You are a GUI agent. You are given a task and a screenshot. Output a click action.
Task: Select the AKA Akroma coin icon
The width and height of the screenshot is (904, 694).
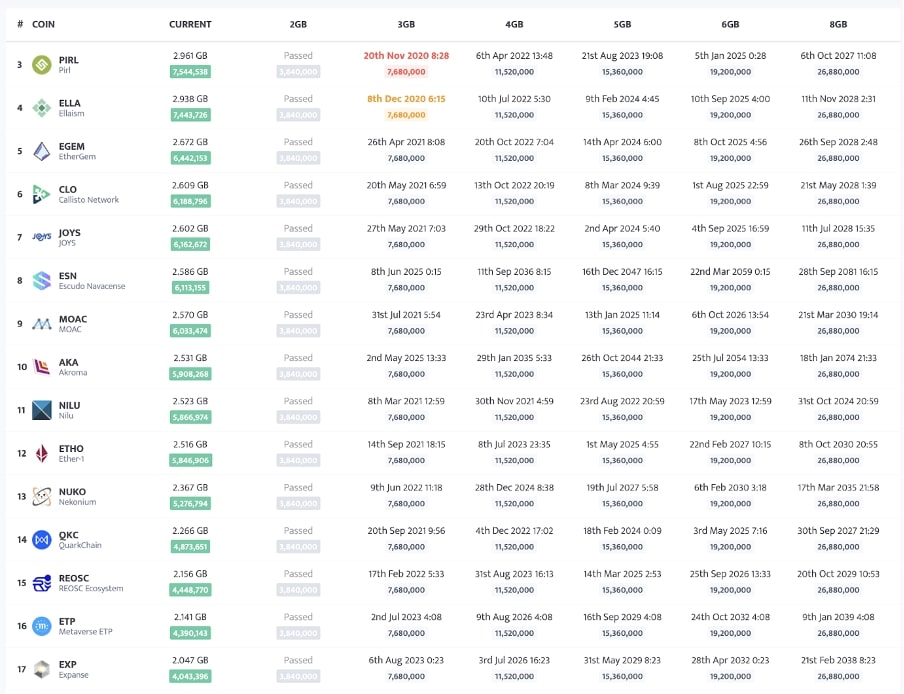[x=42, y=367]
